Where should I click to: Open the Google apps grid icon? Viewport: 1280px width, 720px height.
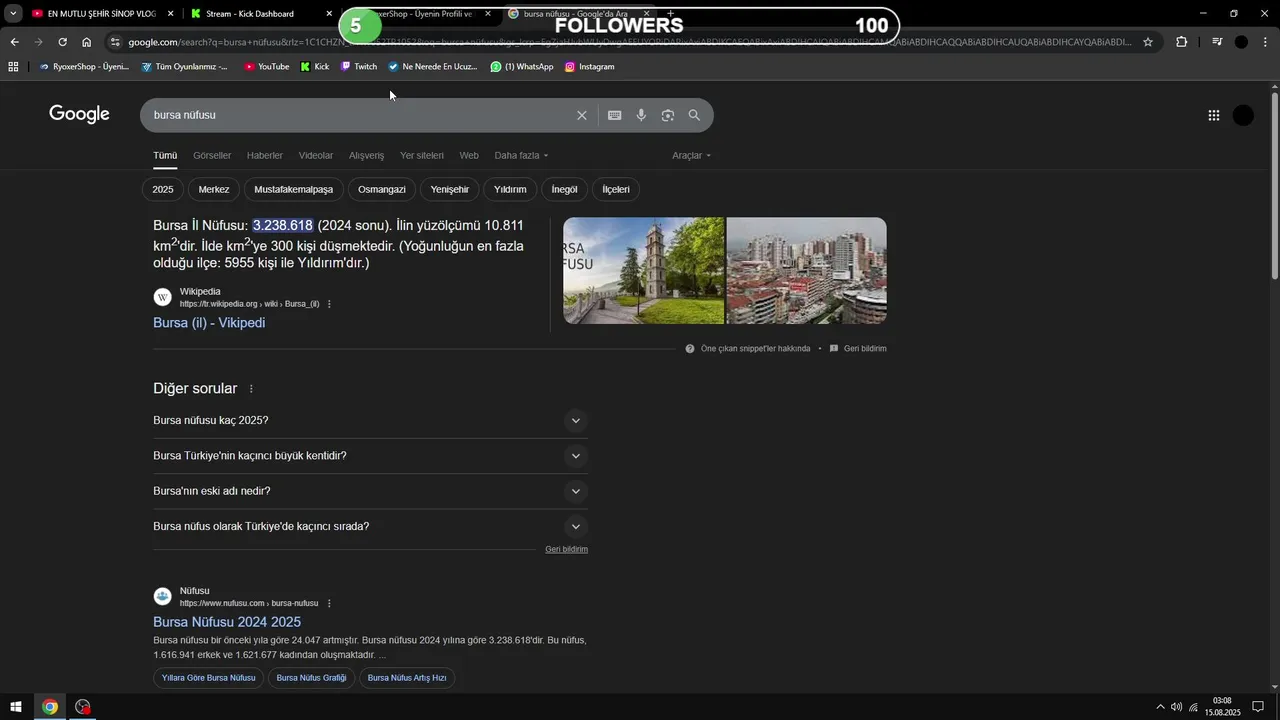pos(1214,115)
